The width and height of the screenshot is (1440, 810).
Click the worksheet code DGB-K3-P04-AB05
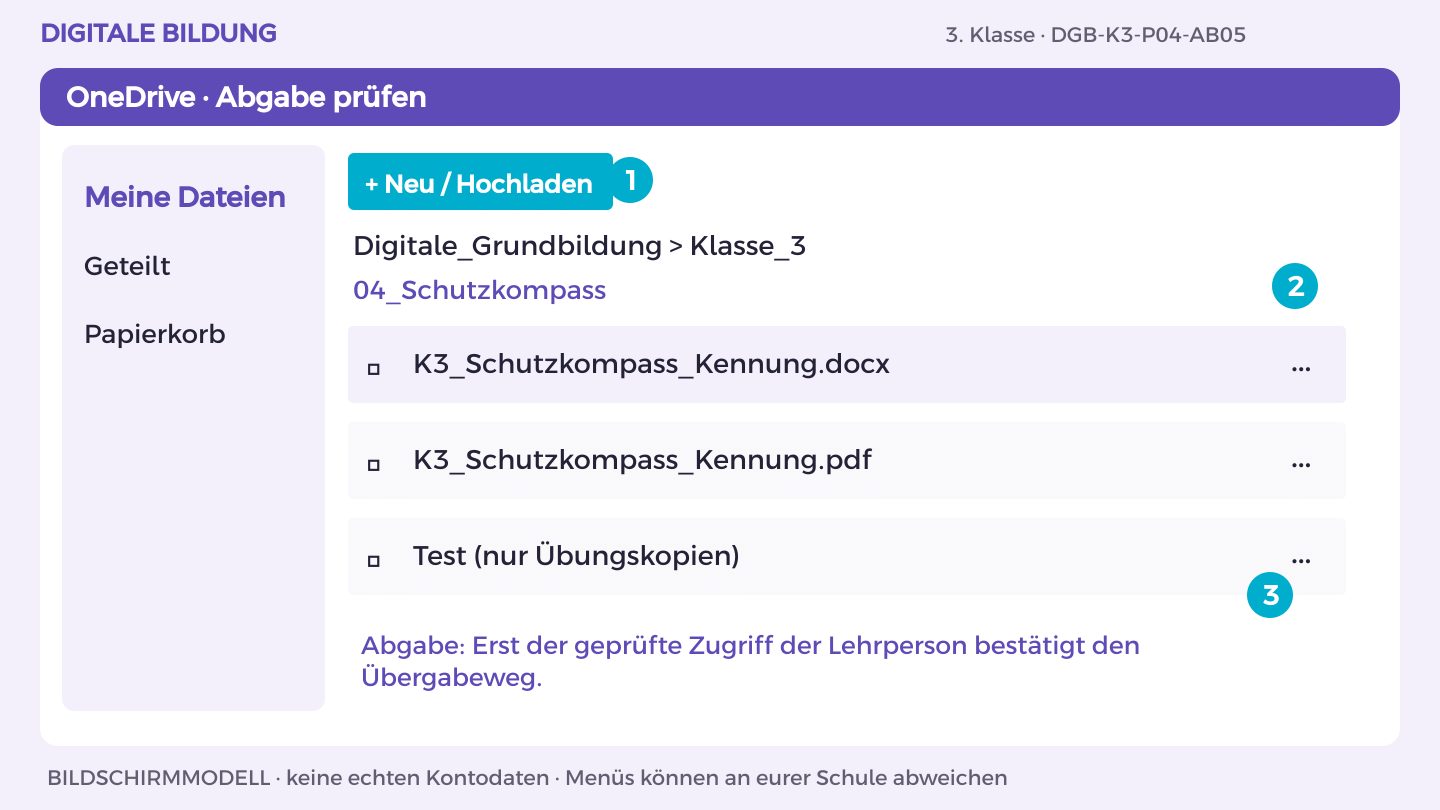(1148, 35)
